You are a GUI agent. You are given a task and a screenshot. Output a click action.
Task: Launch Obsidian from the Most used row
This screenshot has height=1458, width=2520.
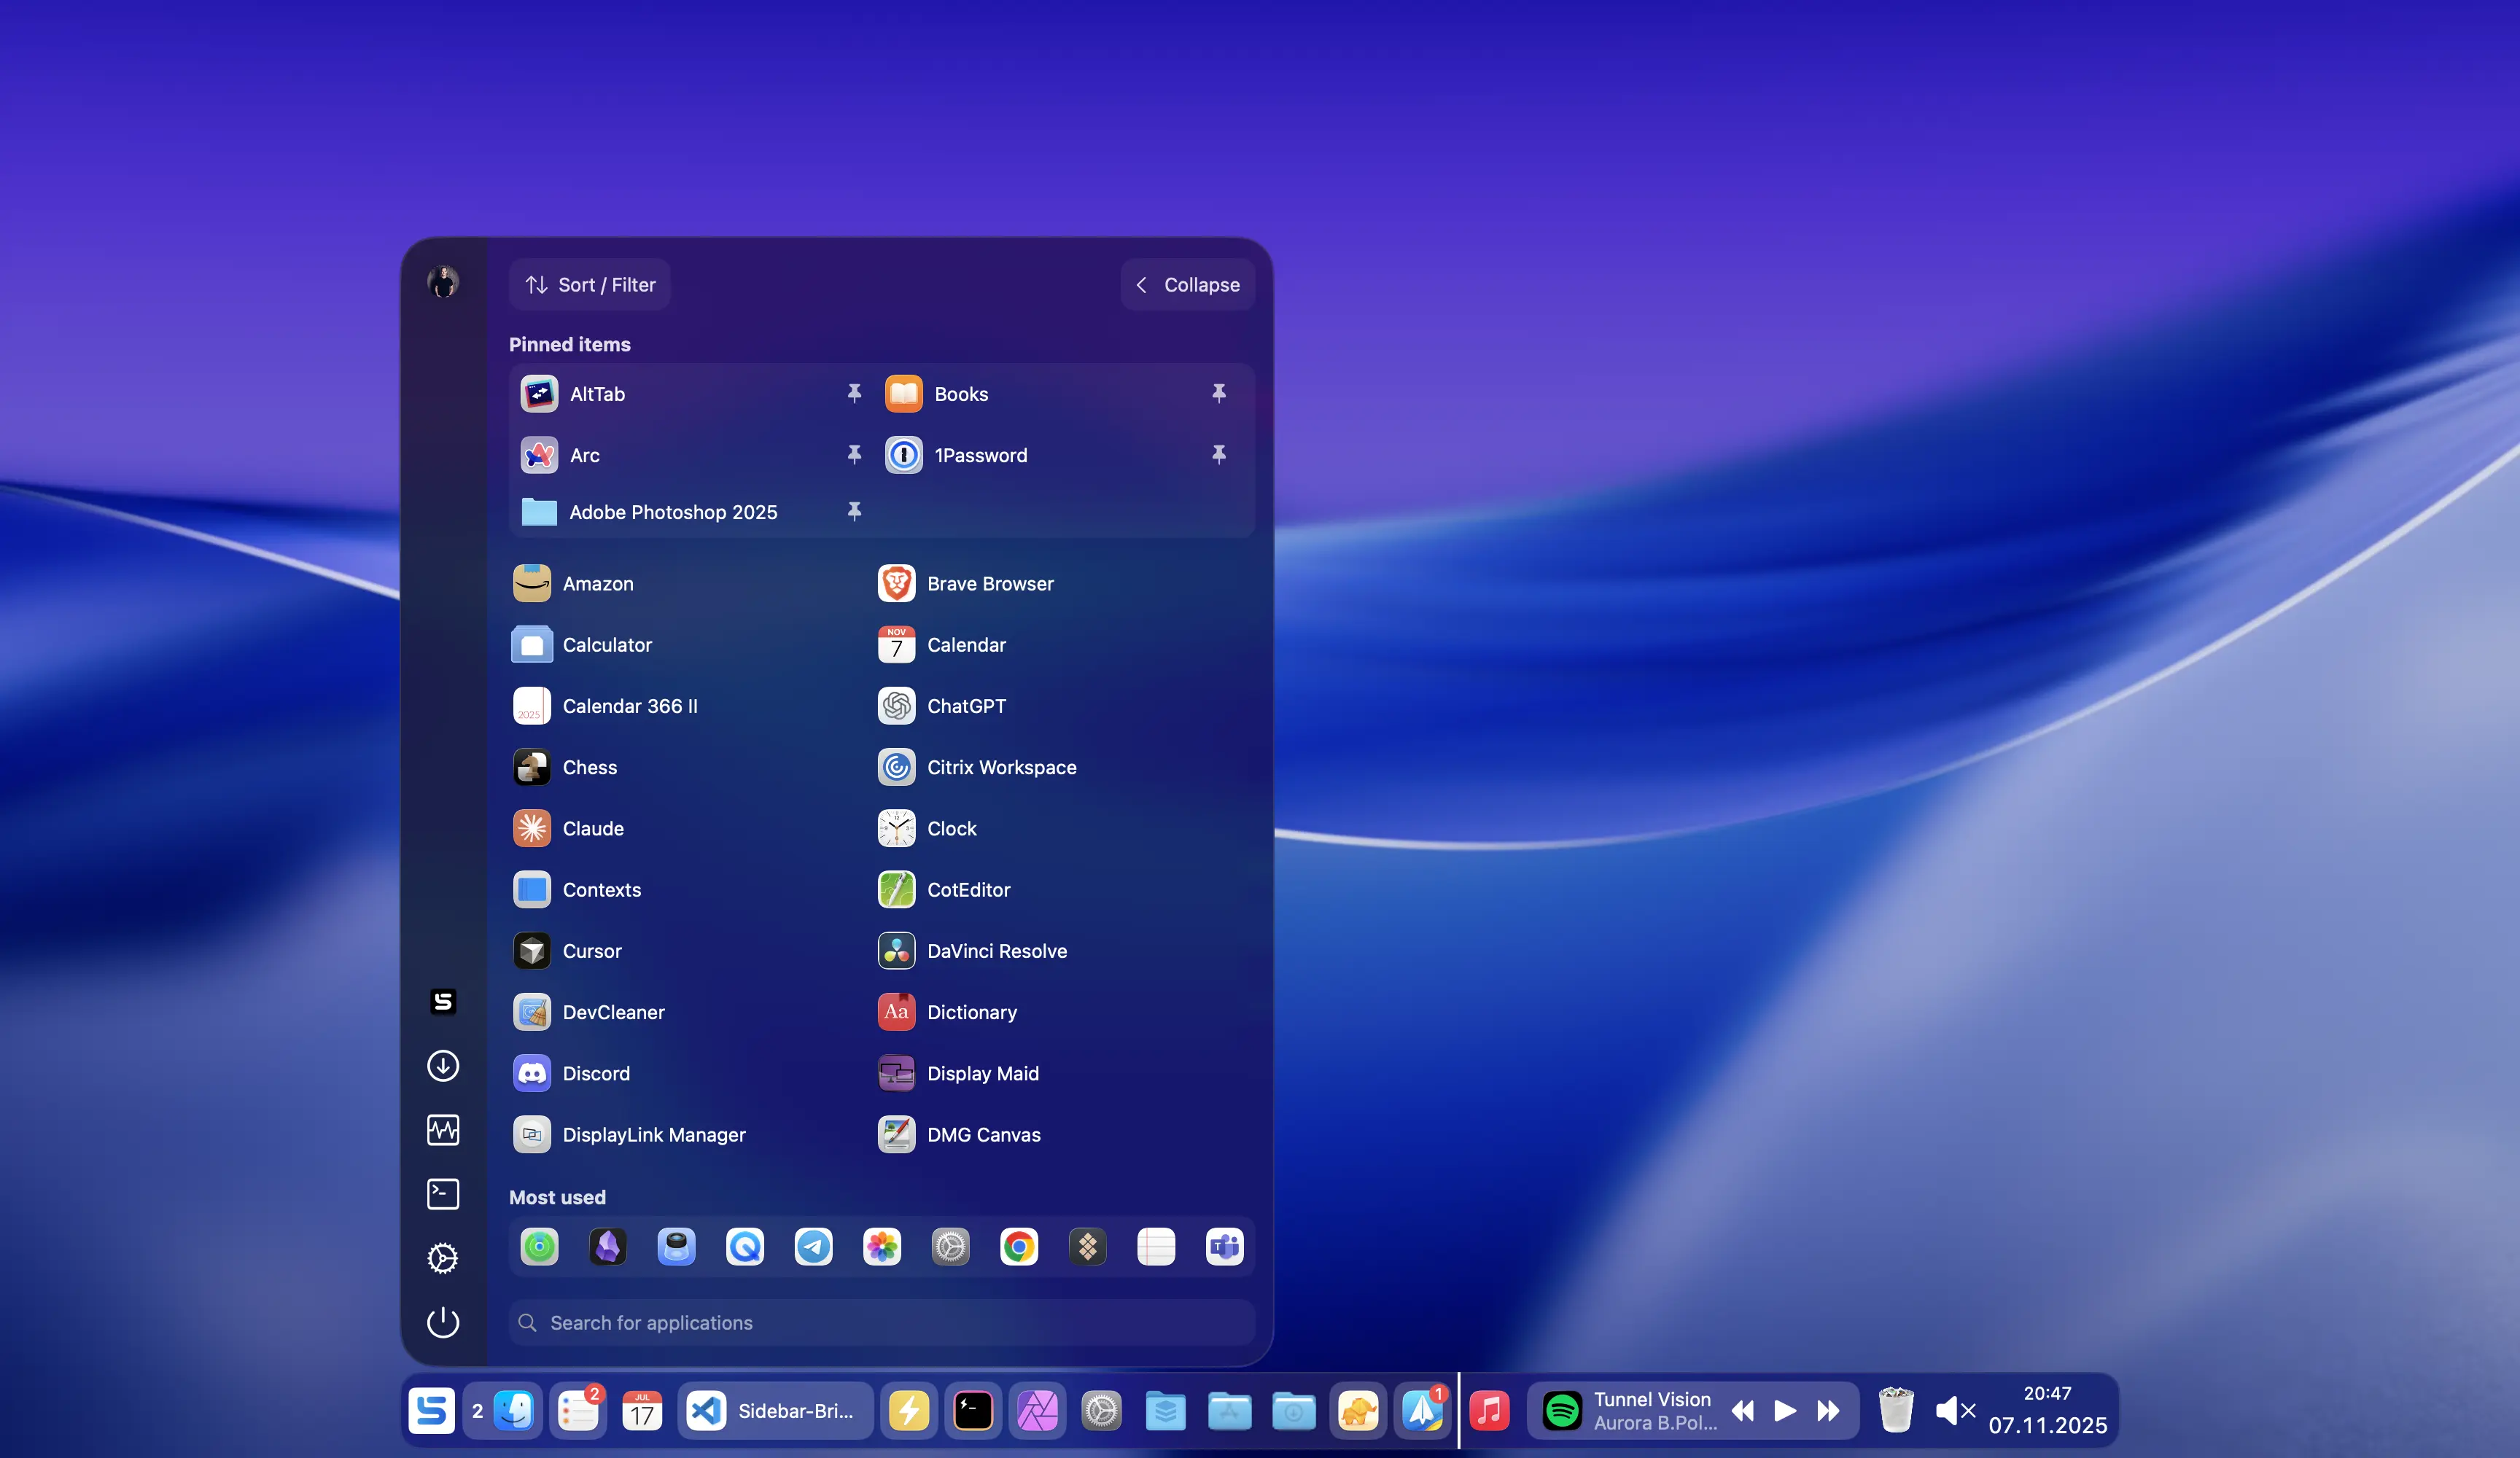tap(608, 1247)
